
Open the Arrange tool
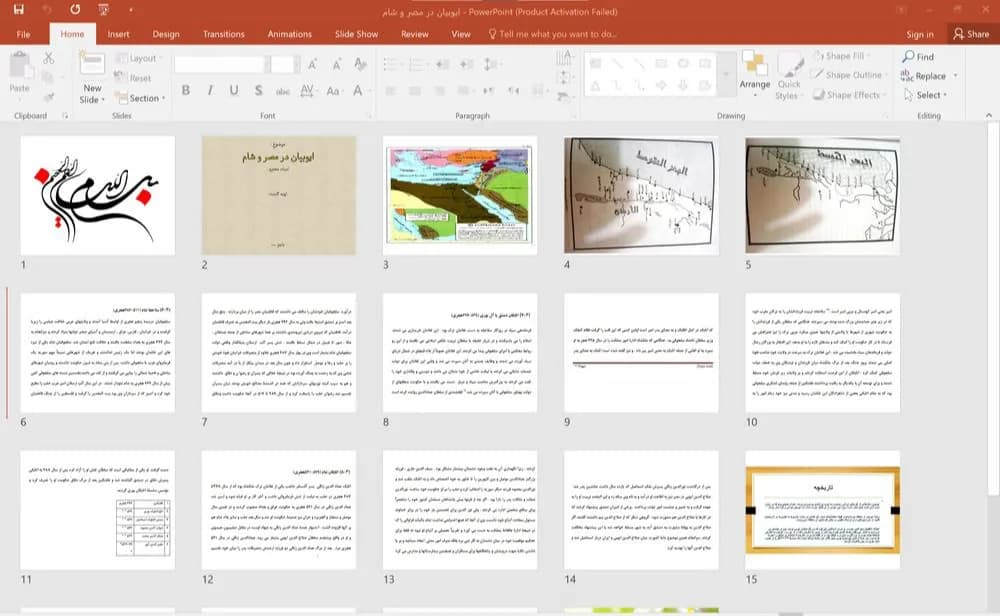click(x=754, y=72)
